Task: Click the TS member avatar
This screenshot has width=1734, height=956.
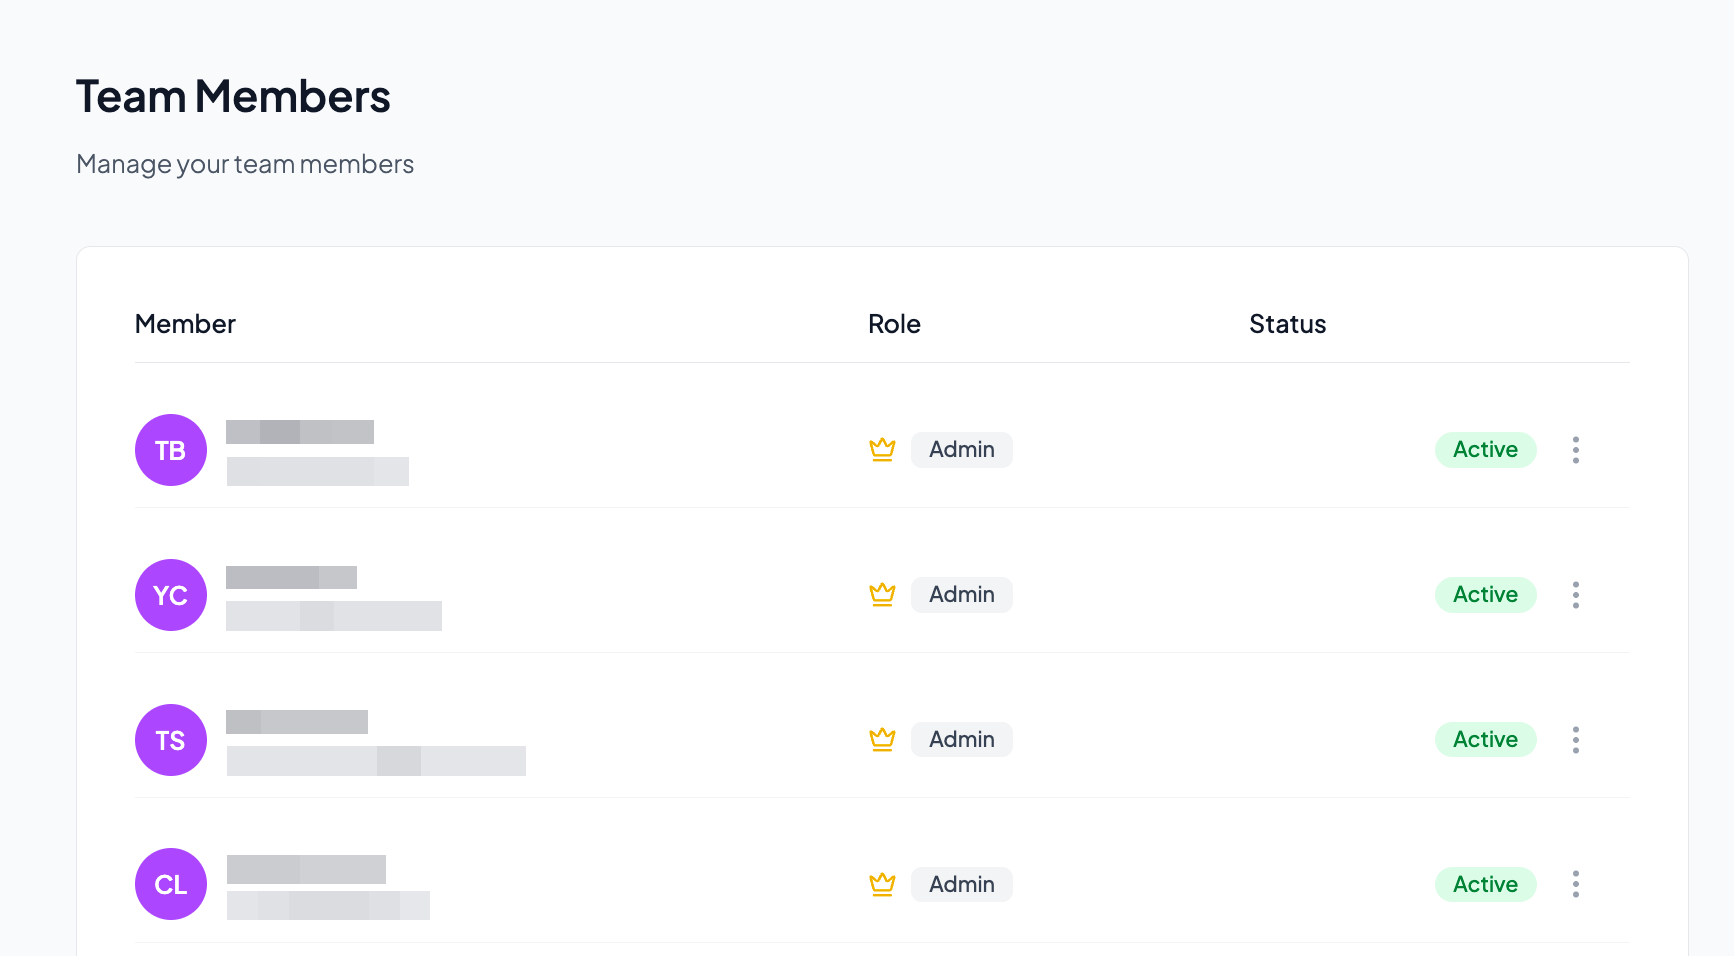Action: point(171,740)
